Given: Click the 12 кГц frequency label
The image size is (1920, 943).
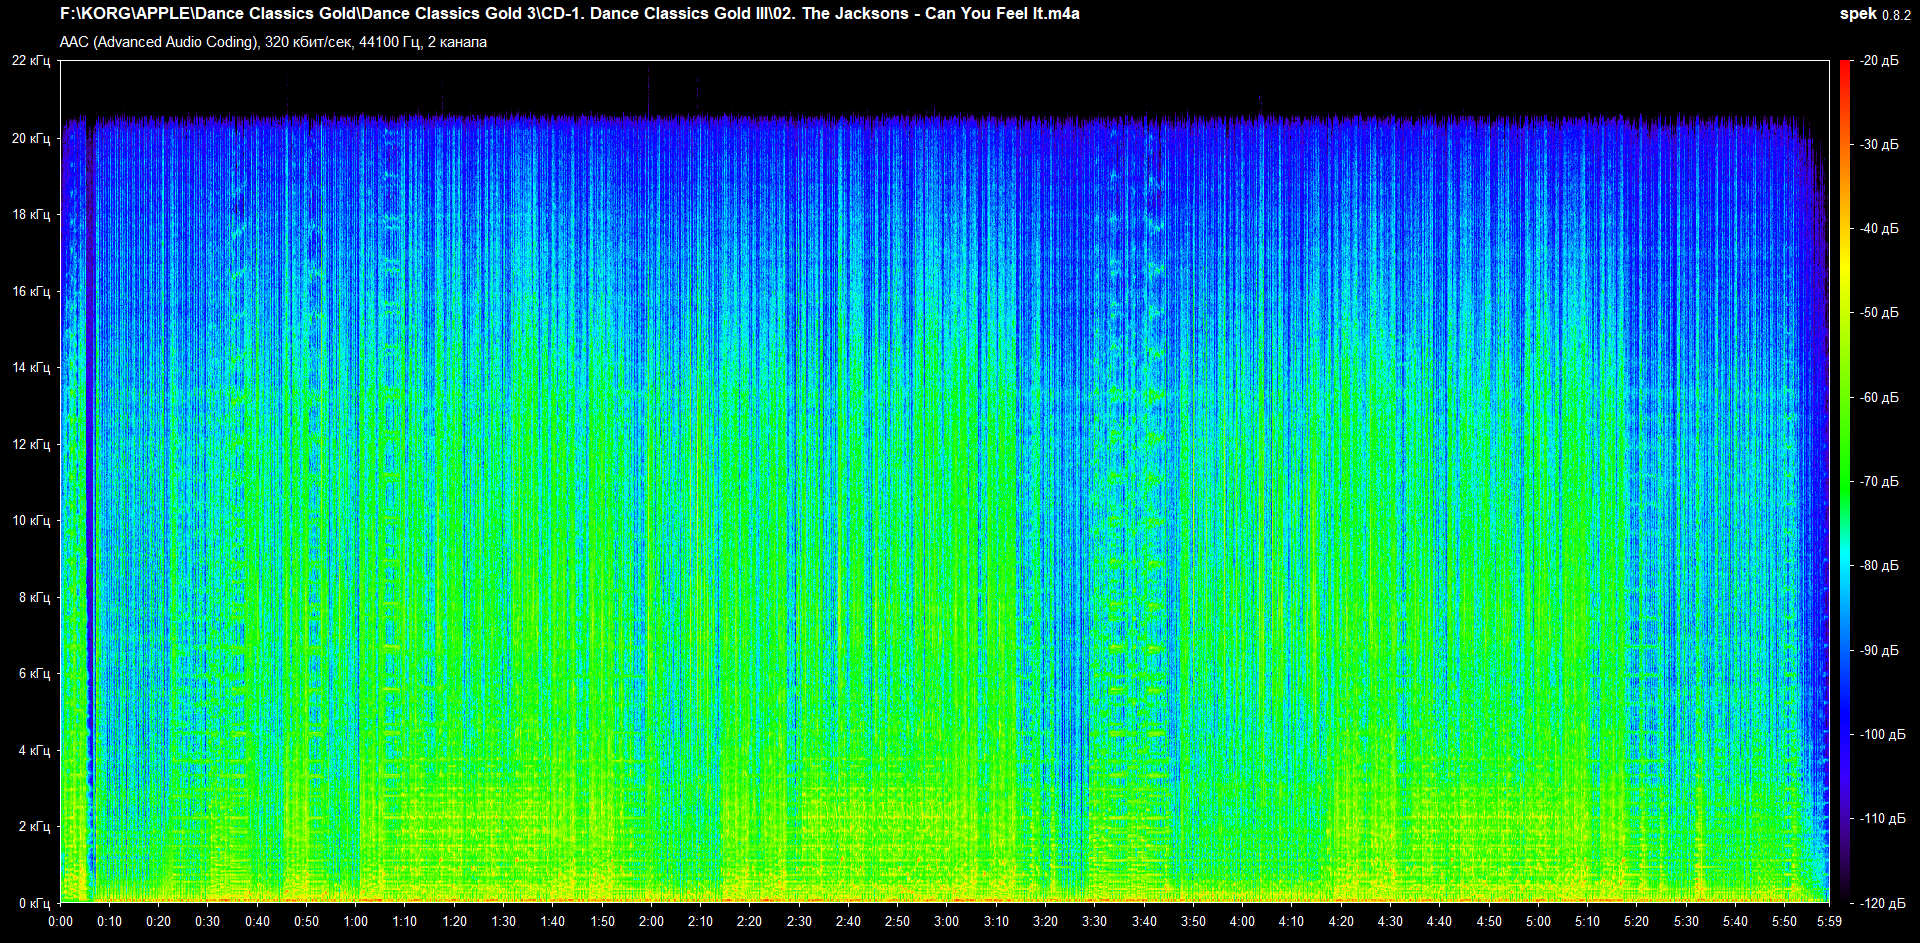Looking at the screenshot, I should (x=31, y=444).
